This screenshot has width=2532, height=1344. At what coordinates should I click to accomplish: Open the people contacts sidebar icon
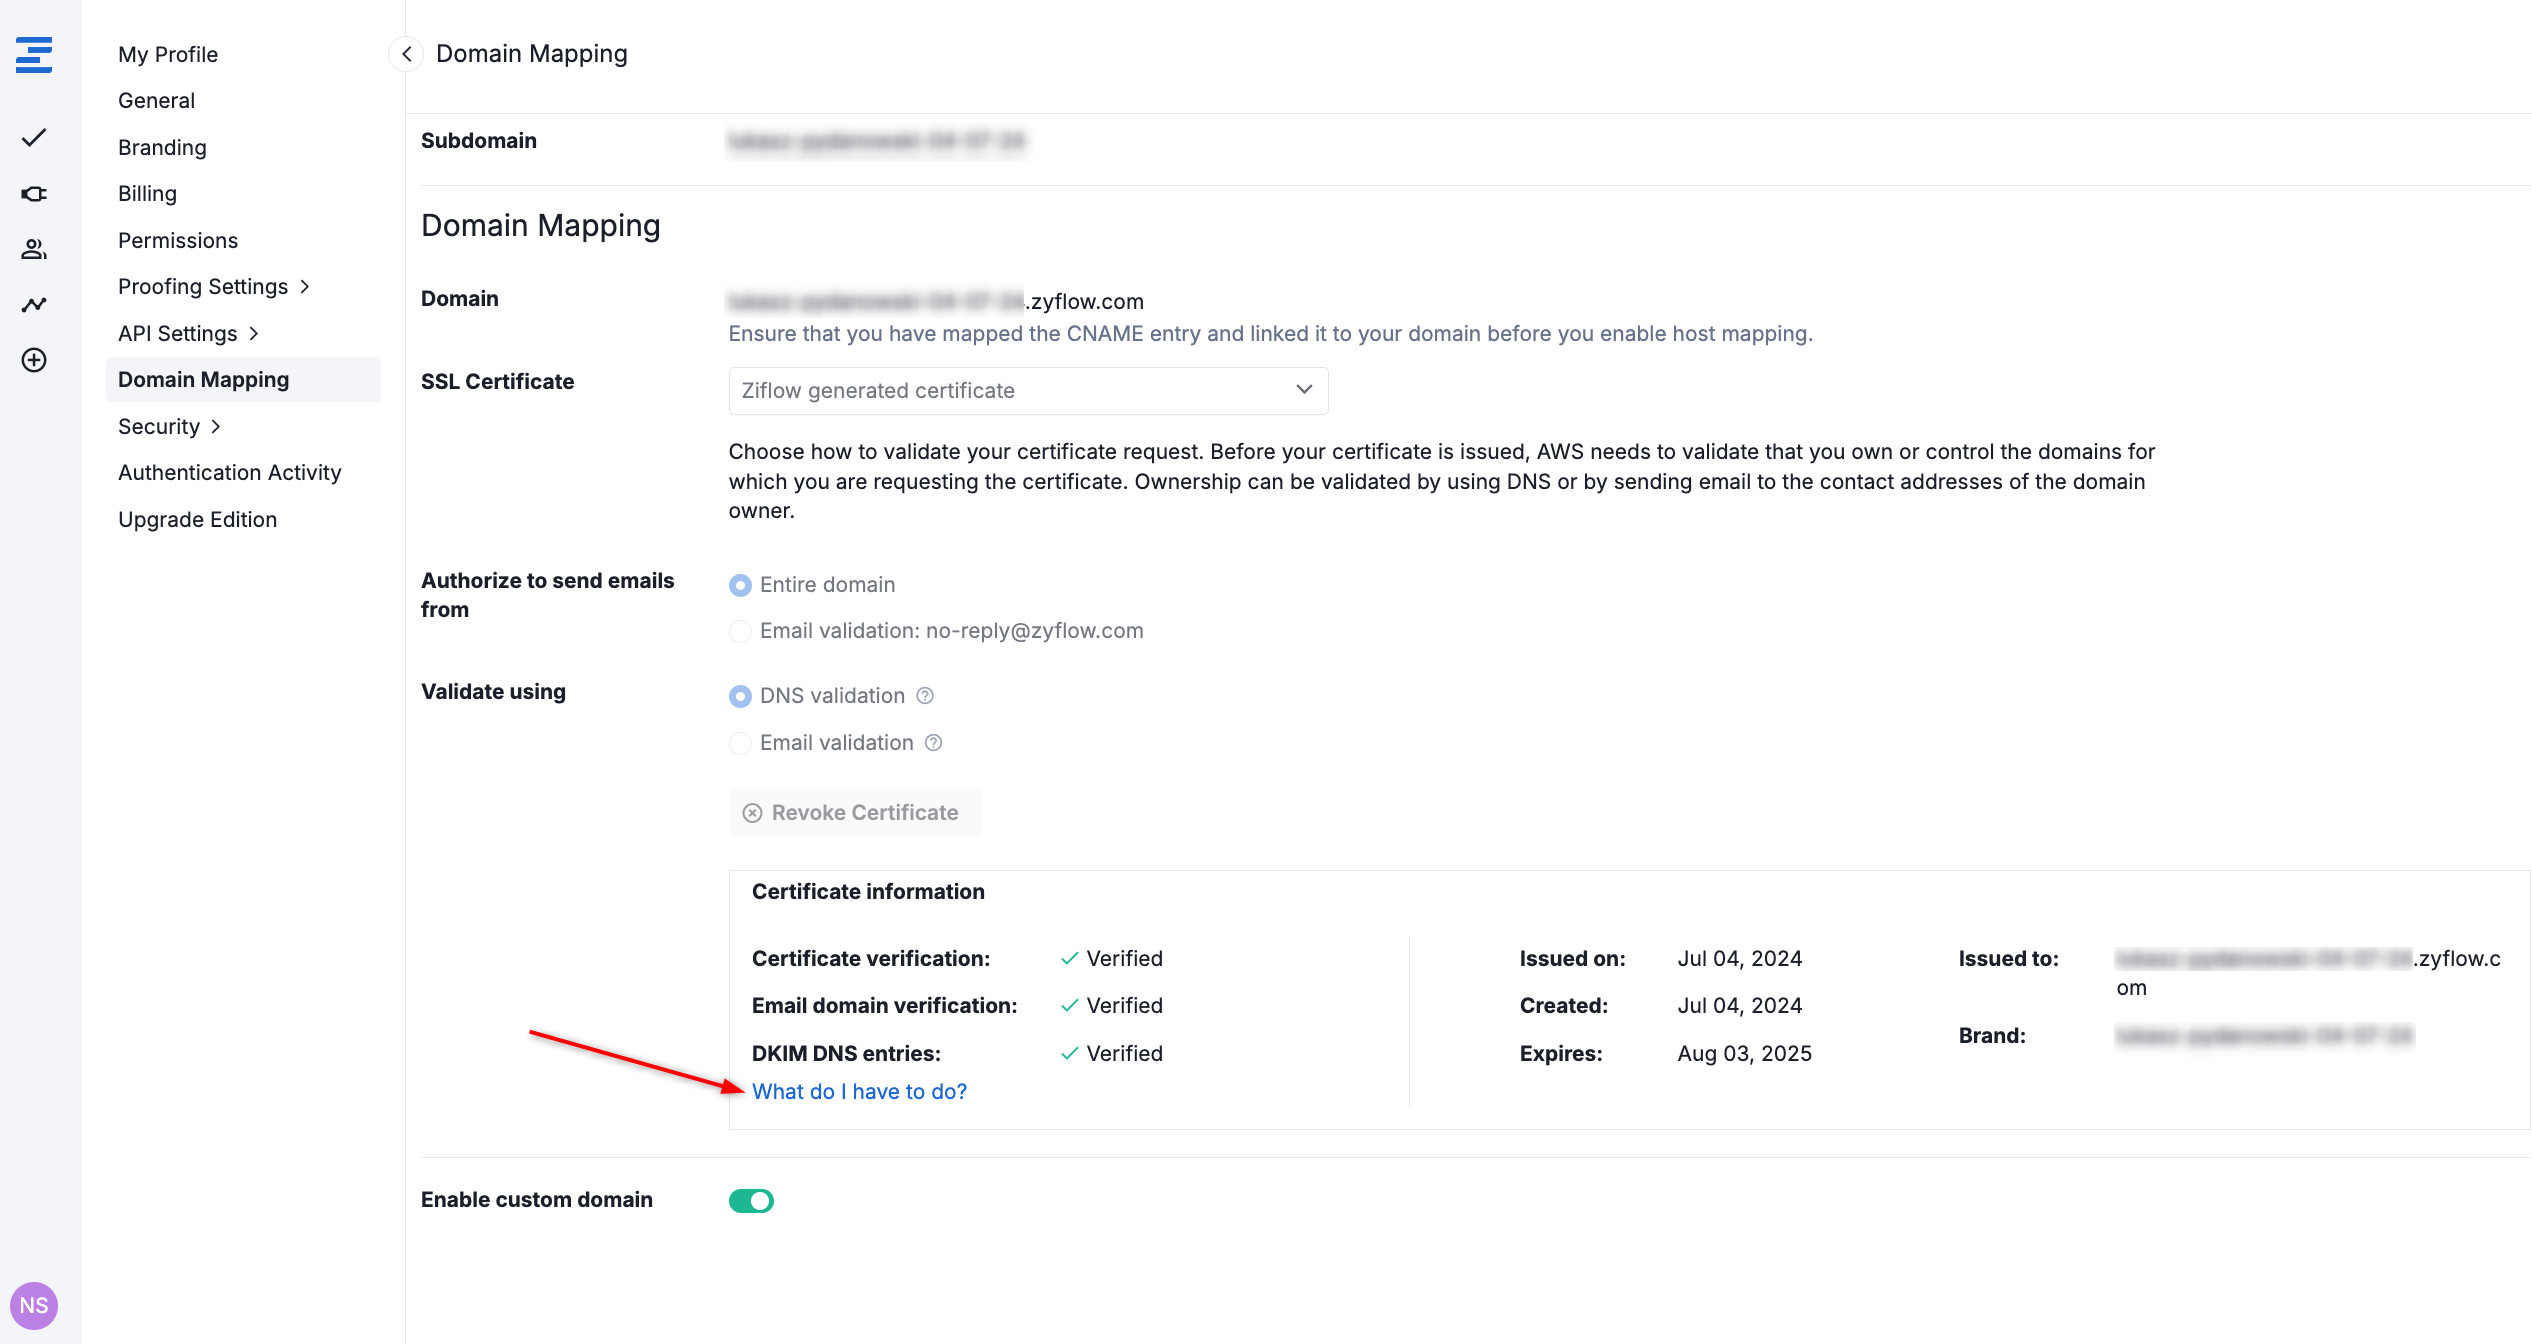click(x=34, y=249)
